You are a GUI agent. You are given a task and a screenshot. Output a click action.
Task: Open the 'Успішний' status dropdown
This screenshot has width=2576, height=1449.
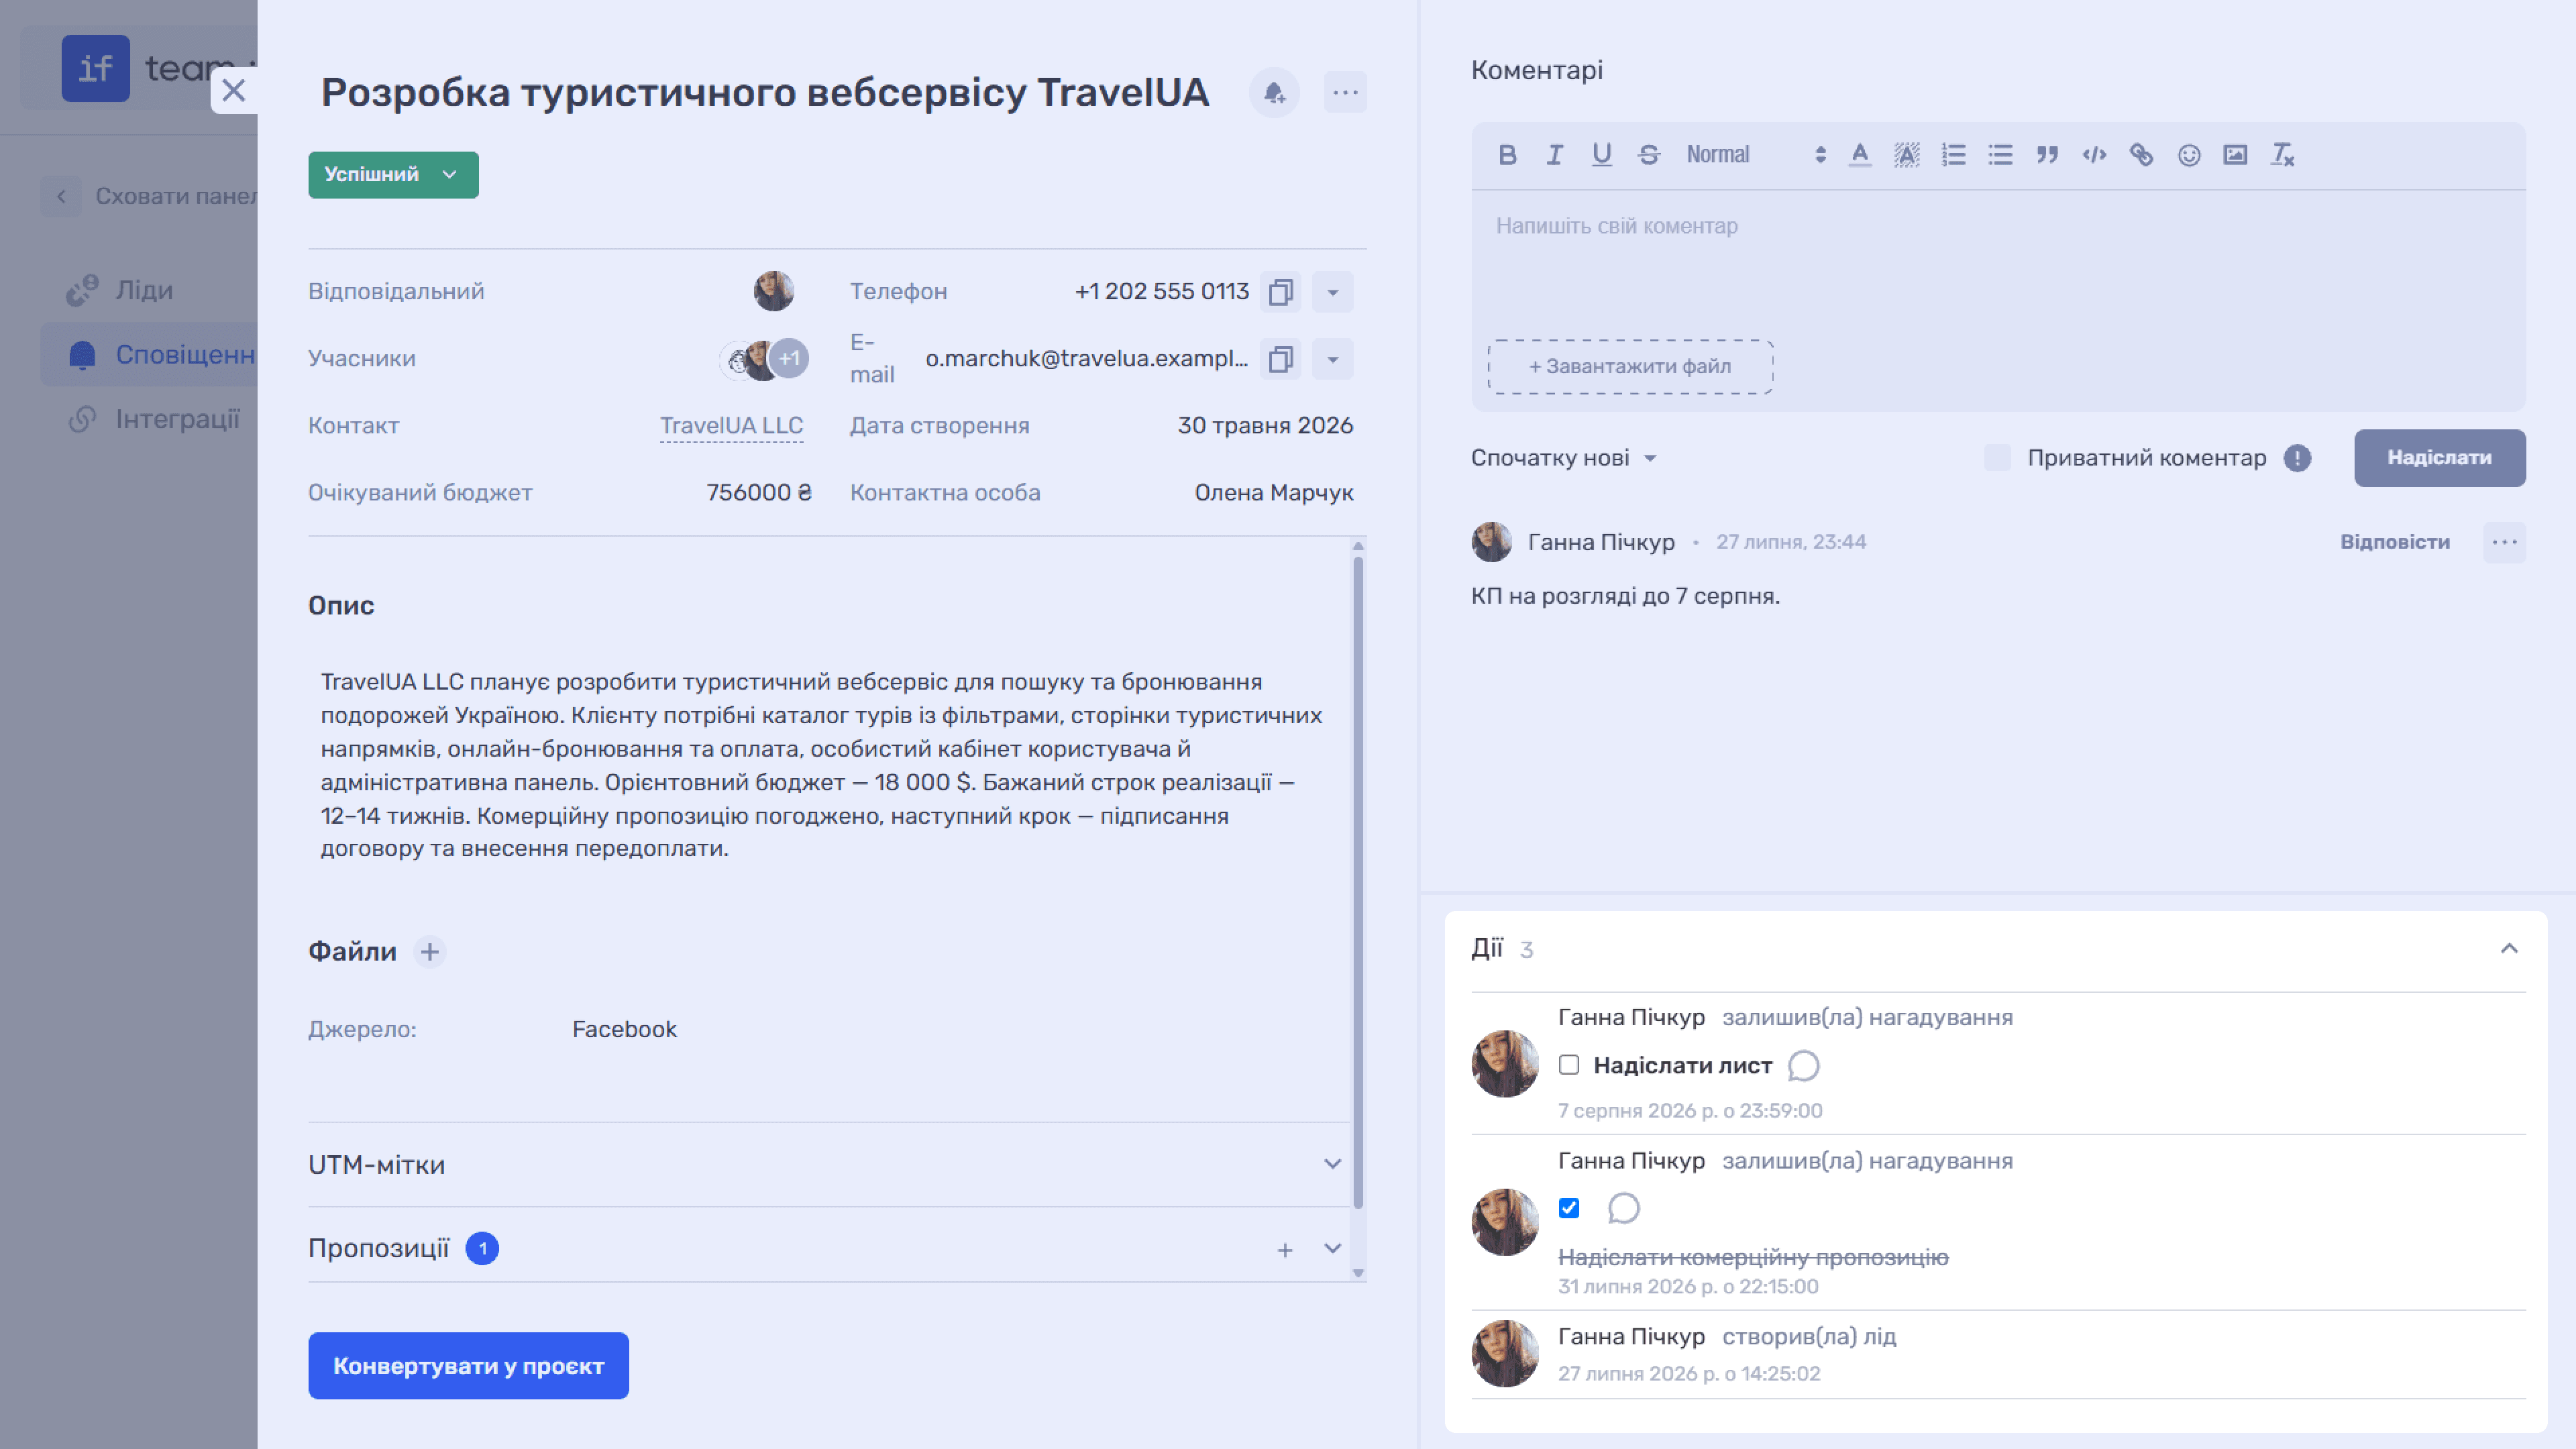coord(393,175)
